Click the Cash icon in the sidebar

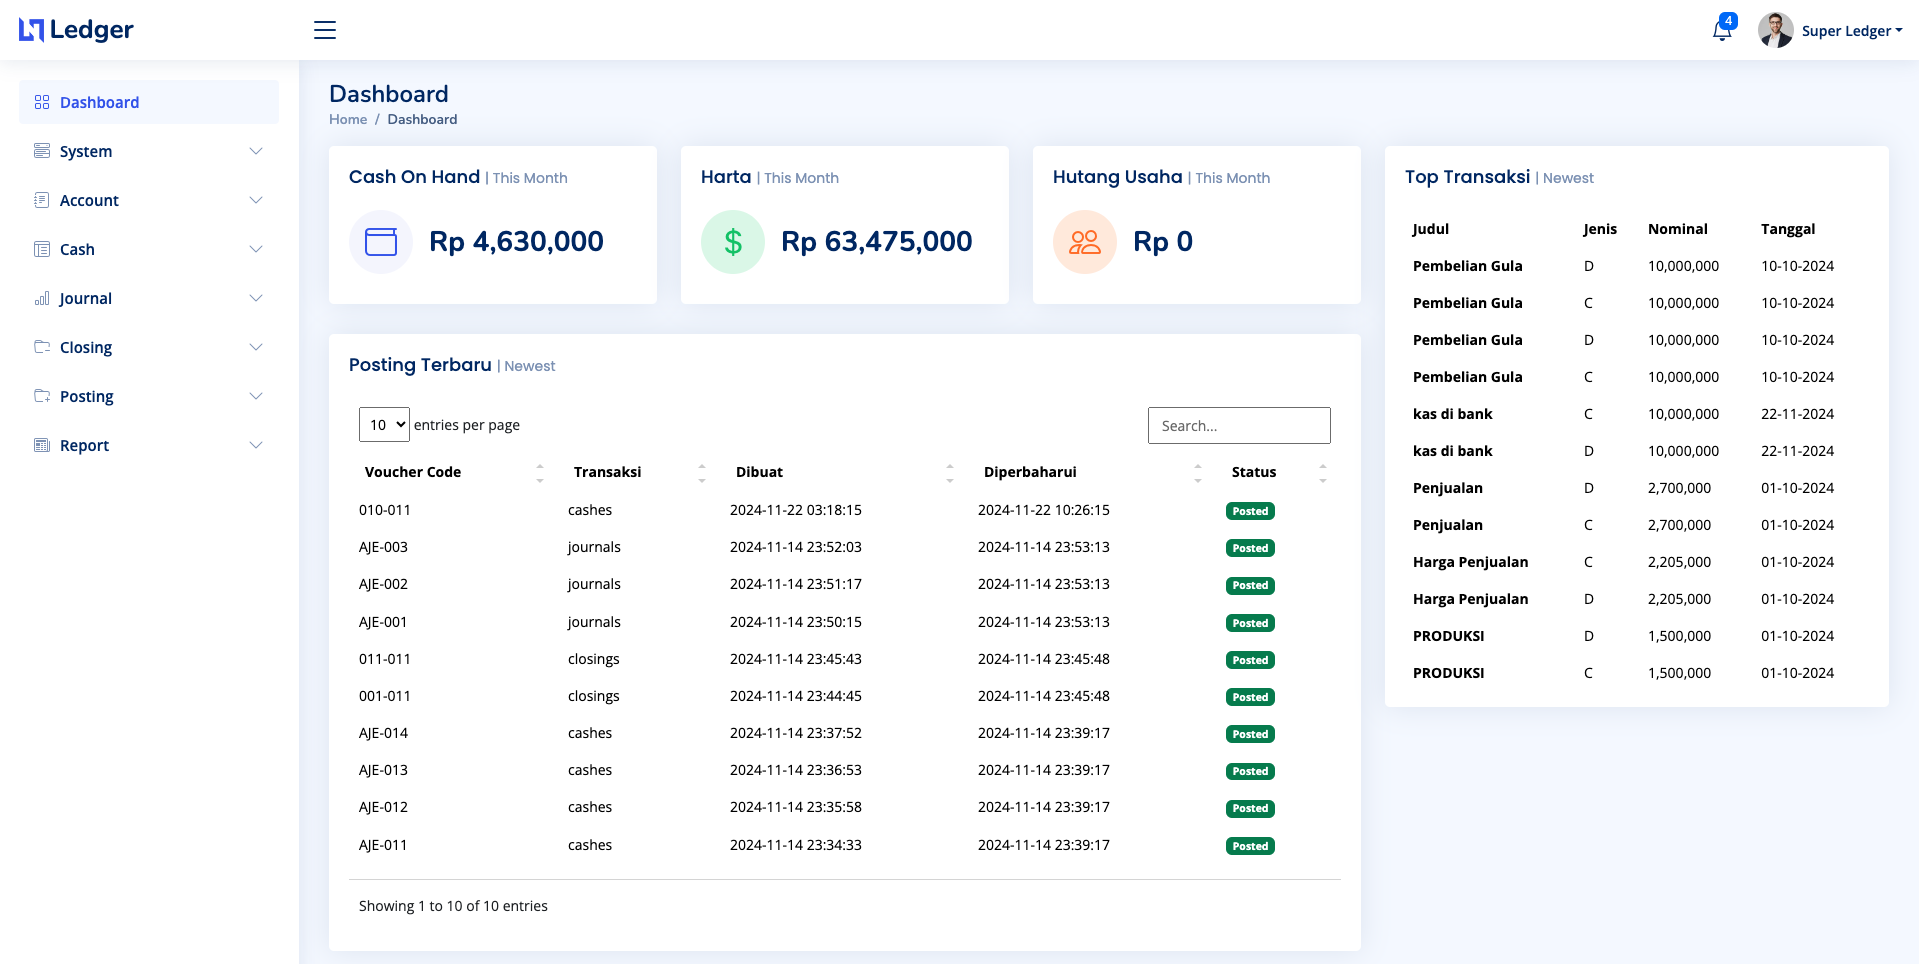(42, 249)
